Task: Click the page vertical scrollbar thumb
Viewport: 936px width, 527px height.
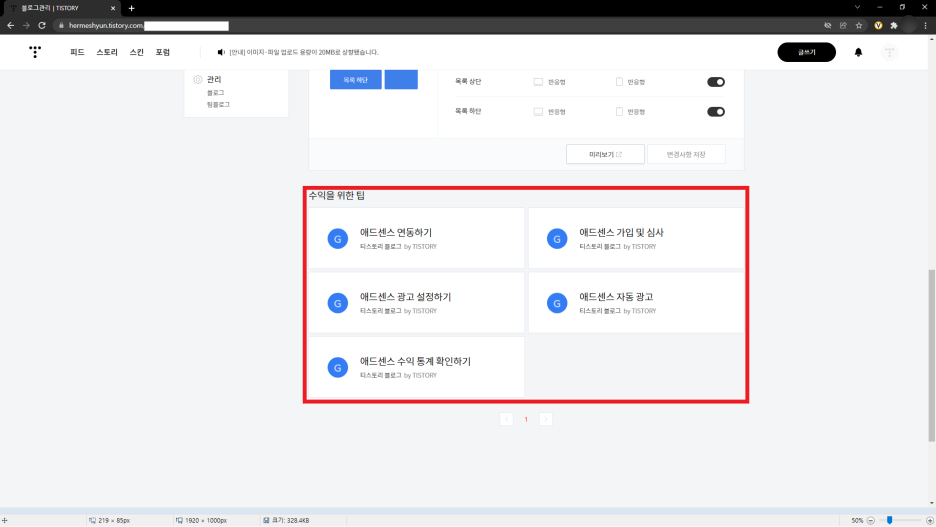Action: [931, 356]
